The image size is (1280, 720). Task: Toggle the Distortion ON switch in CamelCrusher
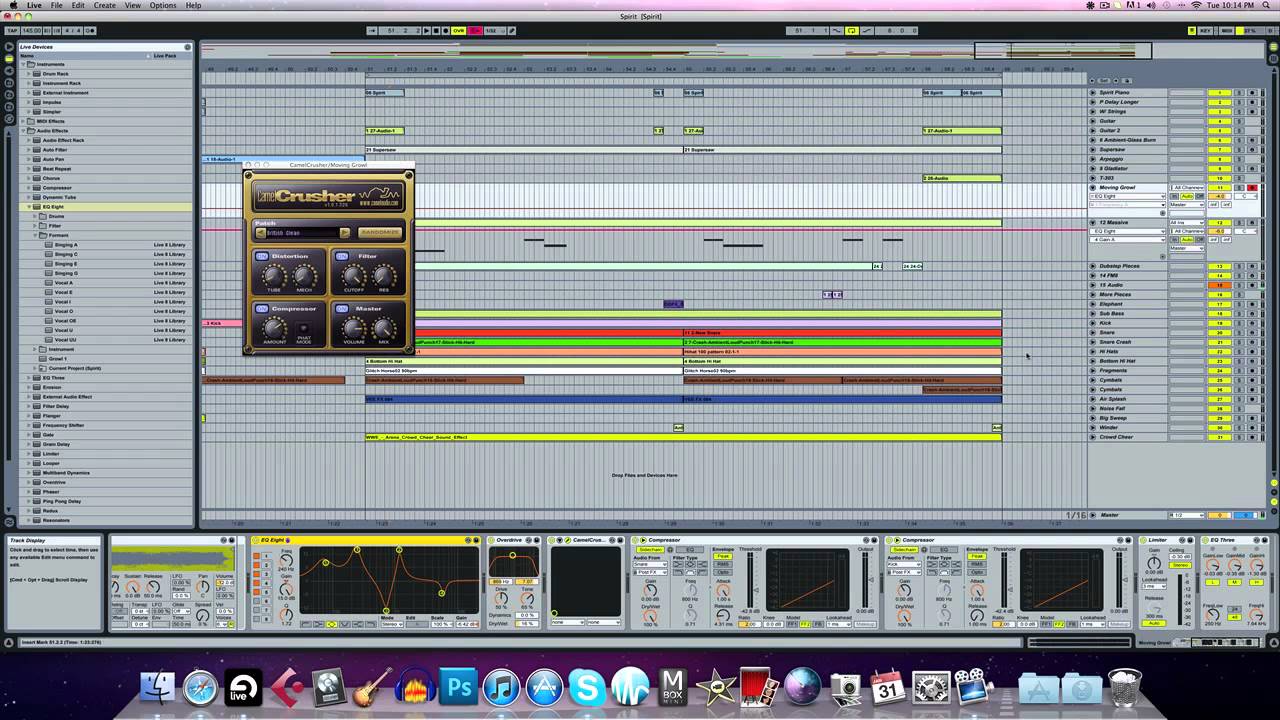(262, 257)
